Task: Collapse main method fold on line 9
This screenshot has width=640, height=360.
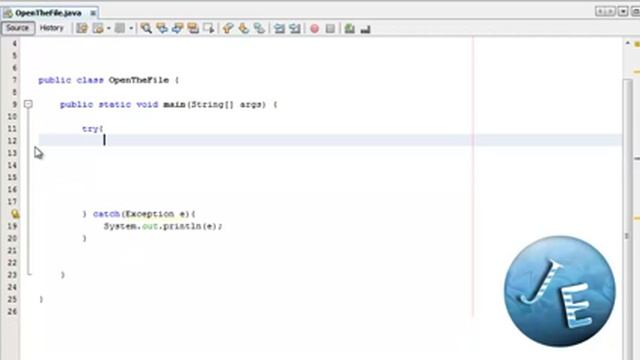Action: [28, 104]
